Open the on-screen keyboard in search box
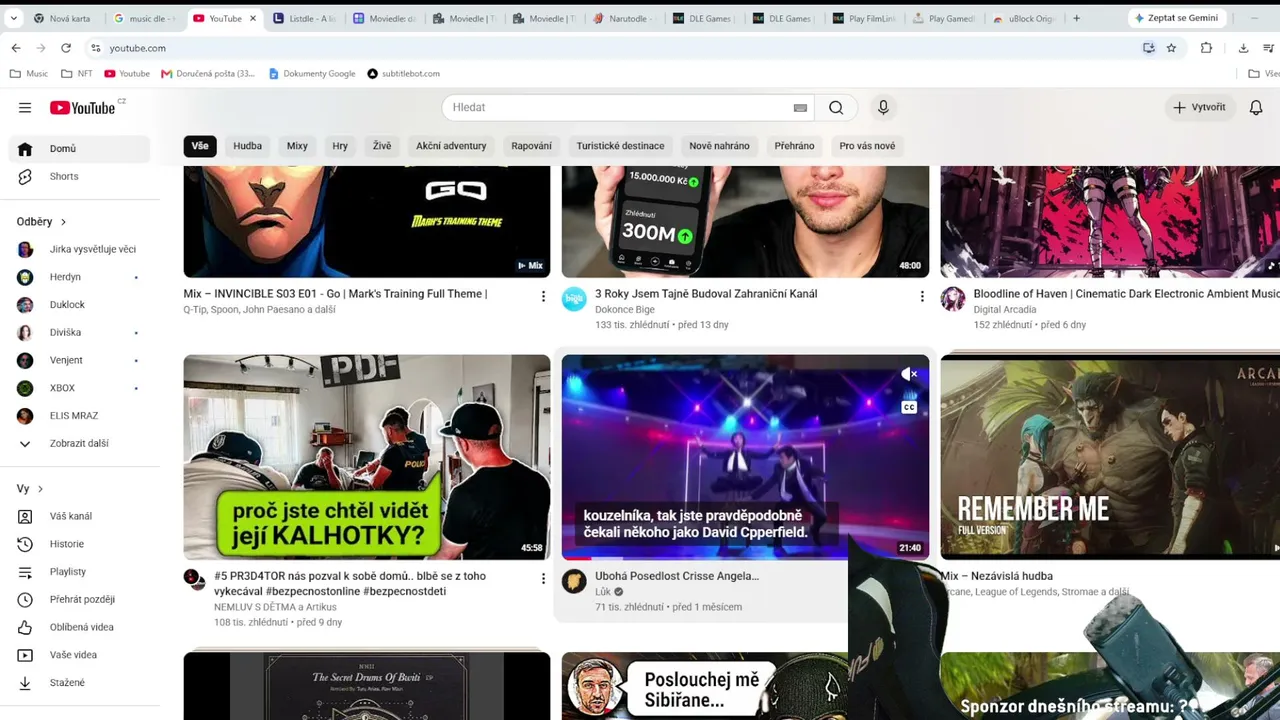 click(800, 108)
